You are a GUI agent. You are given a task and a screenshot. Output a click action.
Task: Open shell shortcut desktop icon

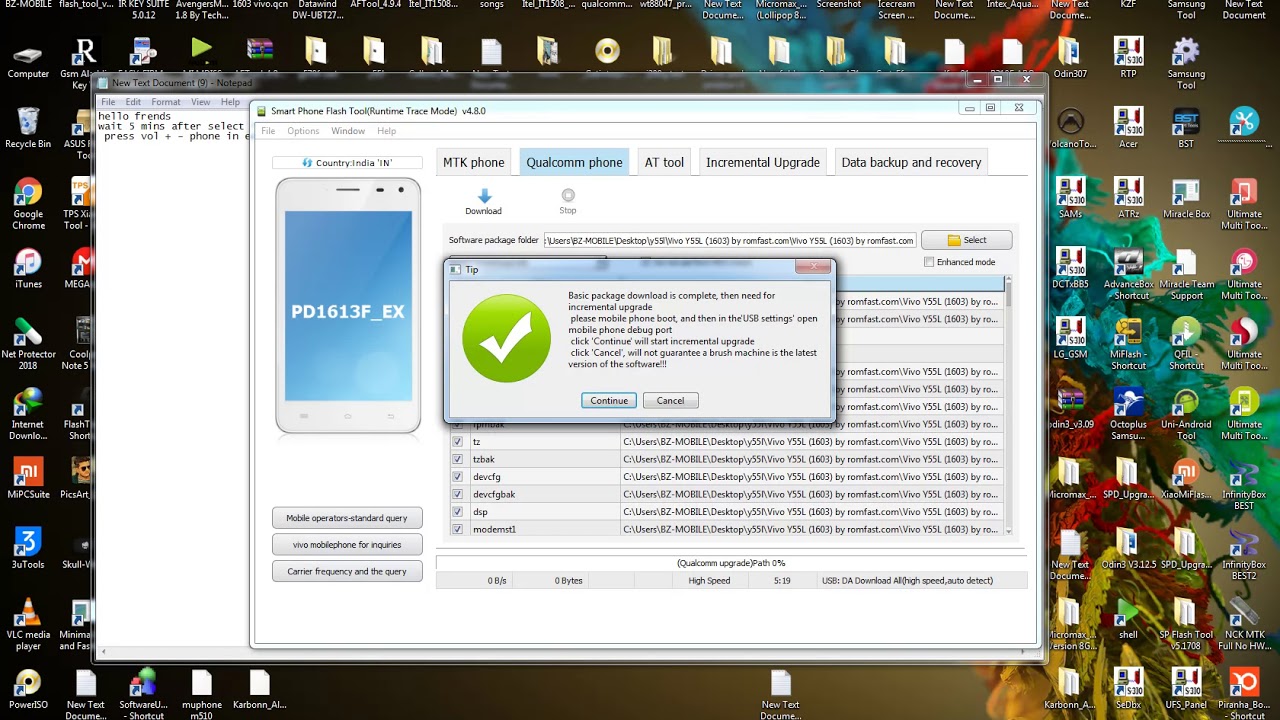(x=1128, y=618)
